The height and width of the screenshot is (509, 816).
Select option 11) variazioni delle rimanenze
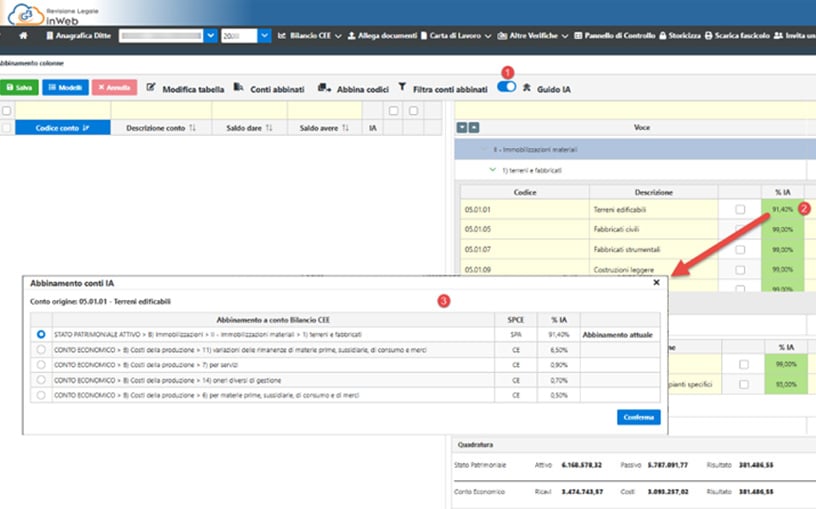click(x=41, y=350)
